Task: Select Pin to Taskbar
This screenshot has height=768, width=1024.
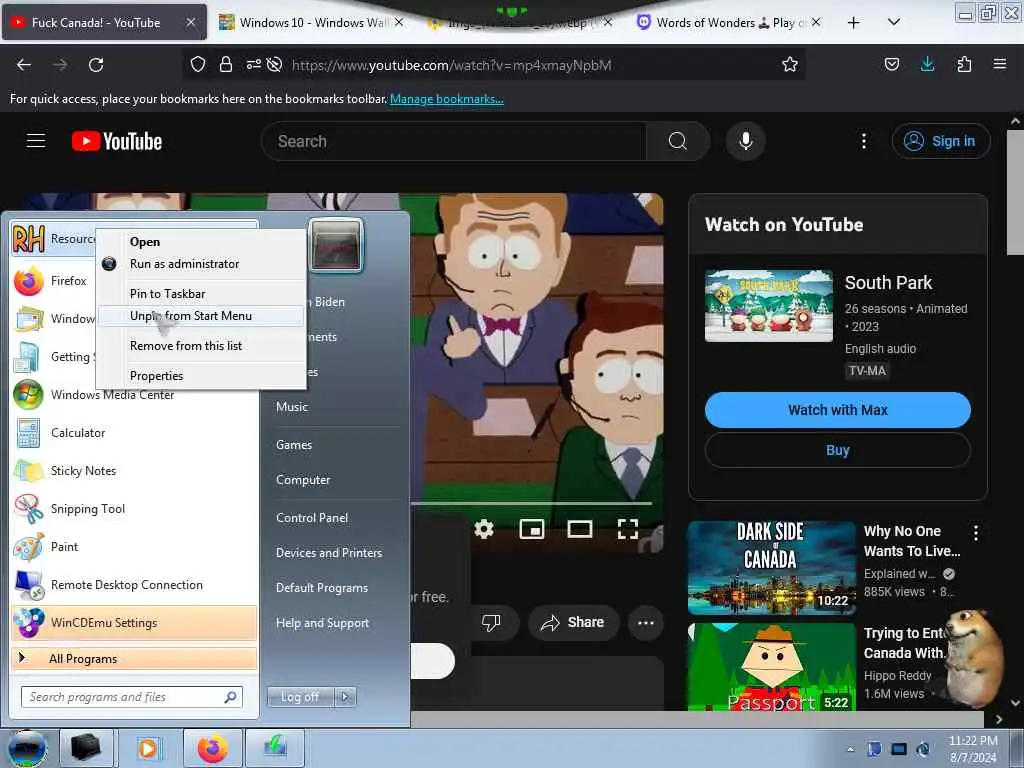Action: 200,294
